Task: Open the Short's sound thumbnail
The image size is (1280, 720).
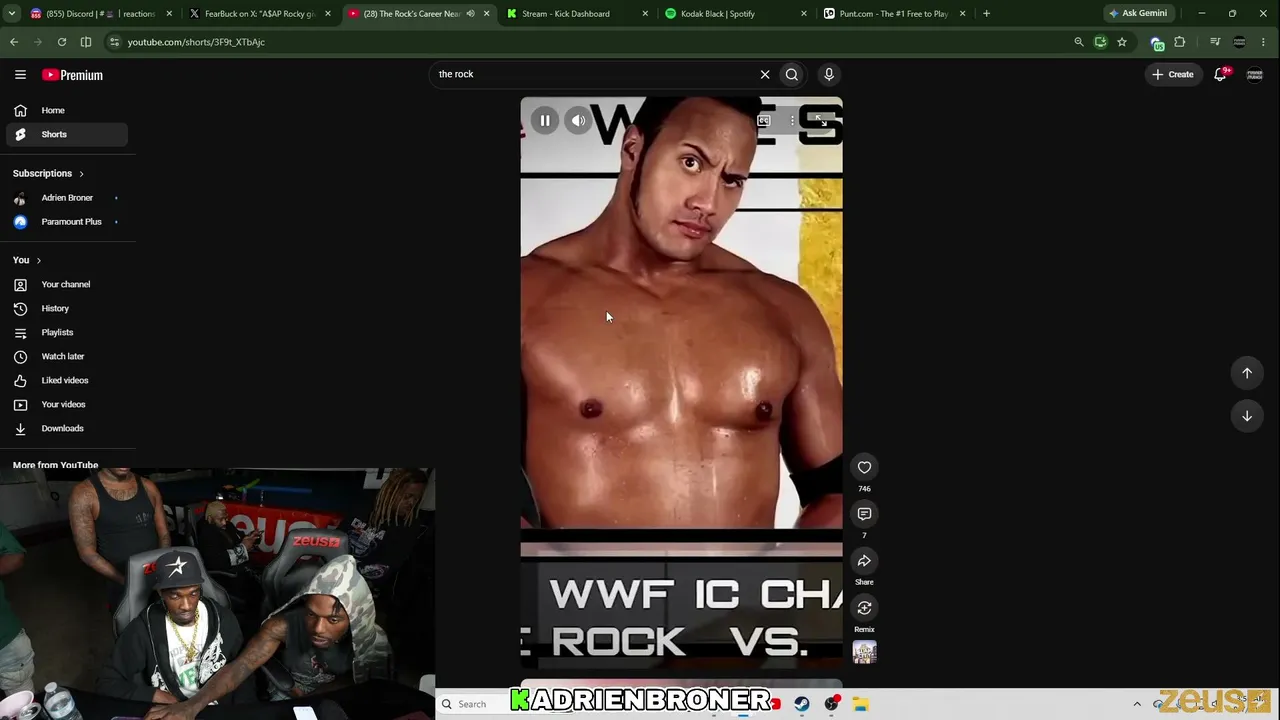Action: [864, 652]
